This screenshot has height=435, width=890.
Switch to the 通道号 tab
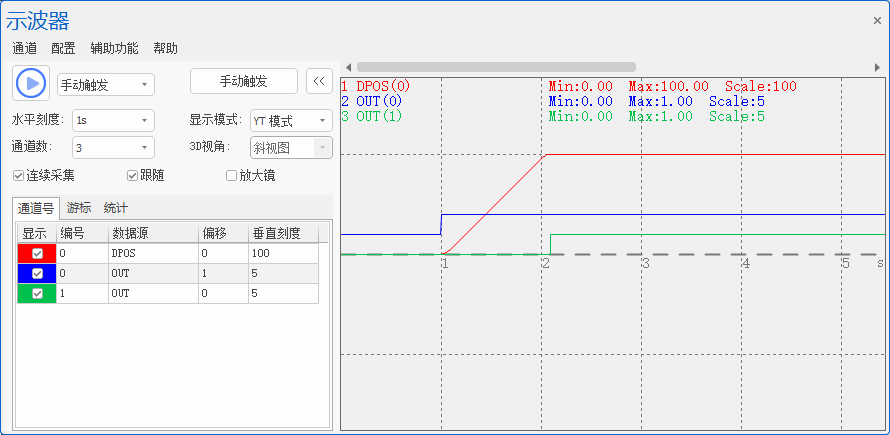[36, 208]
